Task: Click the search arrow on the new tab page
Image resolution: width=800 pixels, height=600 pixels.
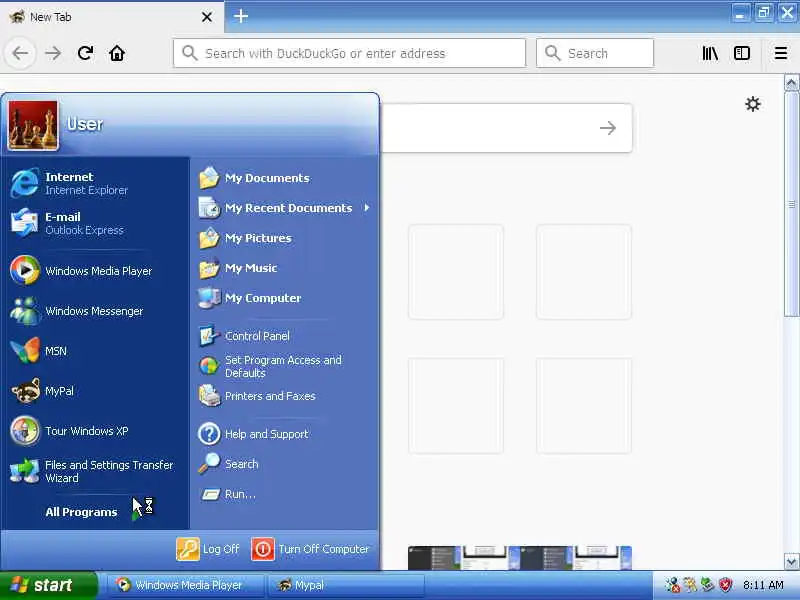Action: pos(607,128)
